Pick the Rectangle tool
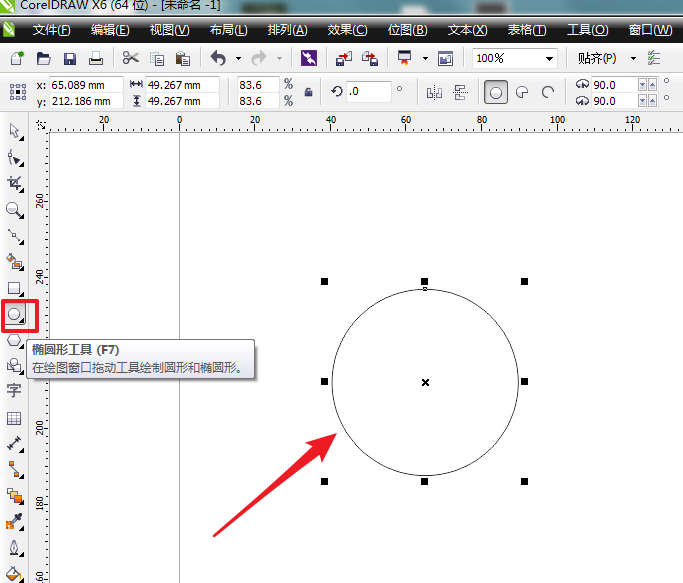This screenshot has width=683, height=583. pos(15,288)
